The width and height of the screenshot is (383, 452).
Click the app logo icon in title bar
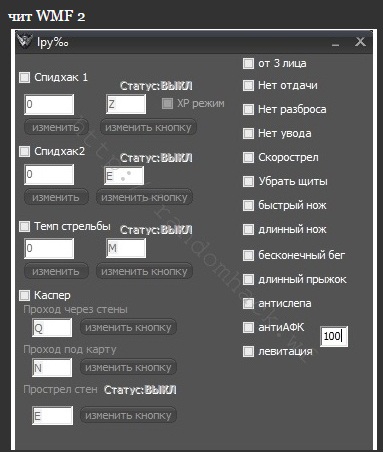coord(25,41)
